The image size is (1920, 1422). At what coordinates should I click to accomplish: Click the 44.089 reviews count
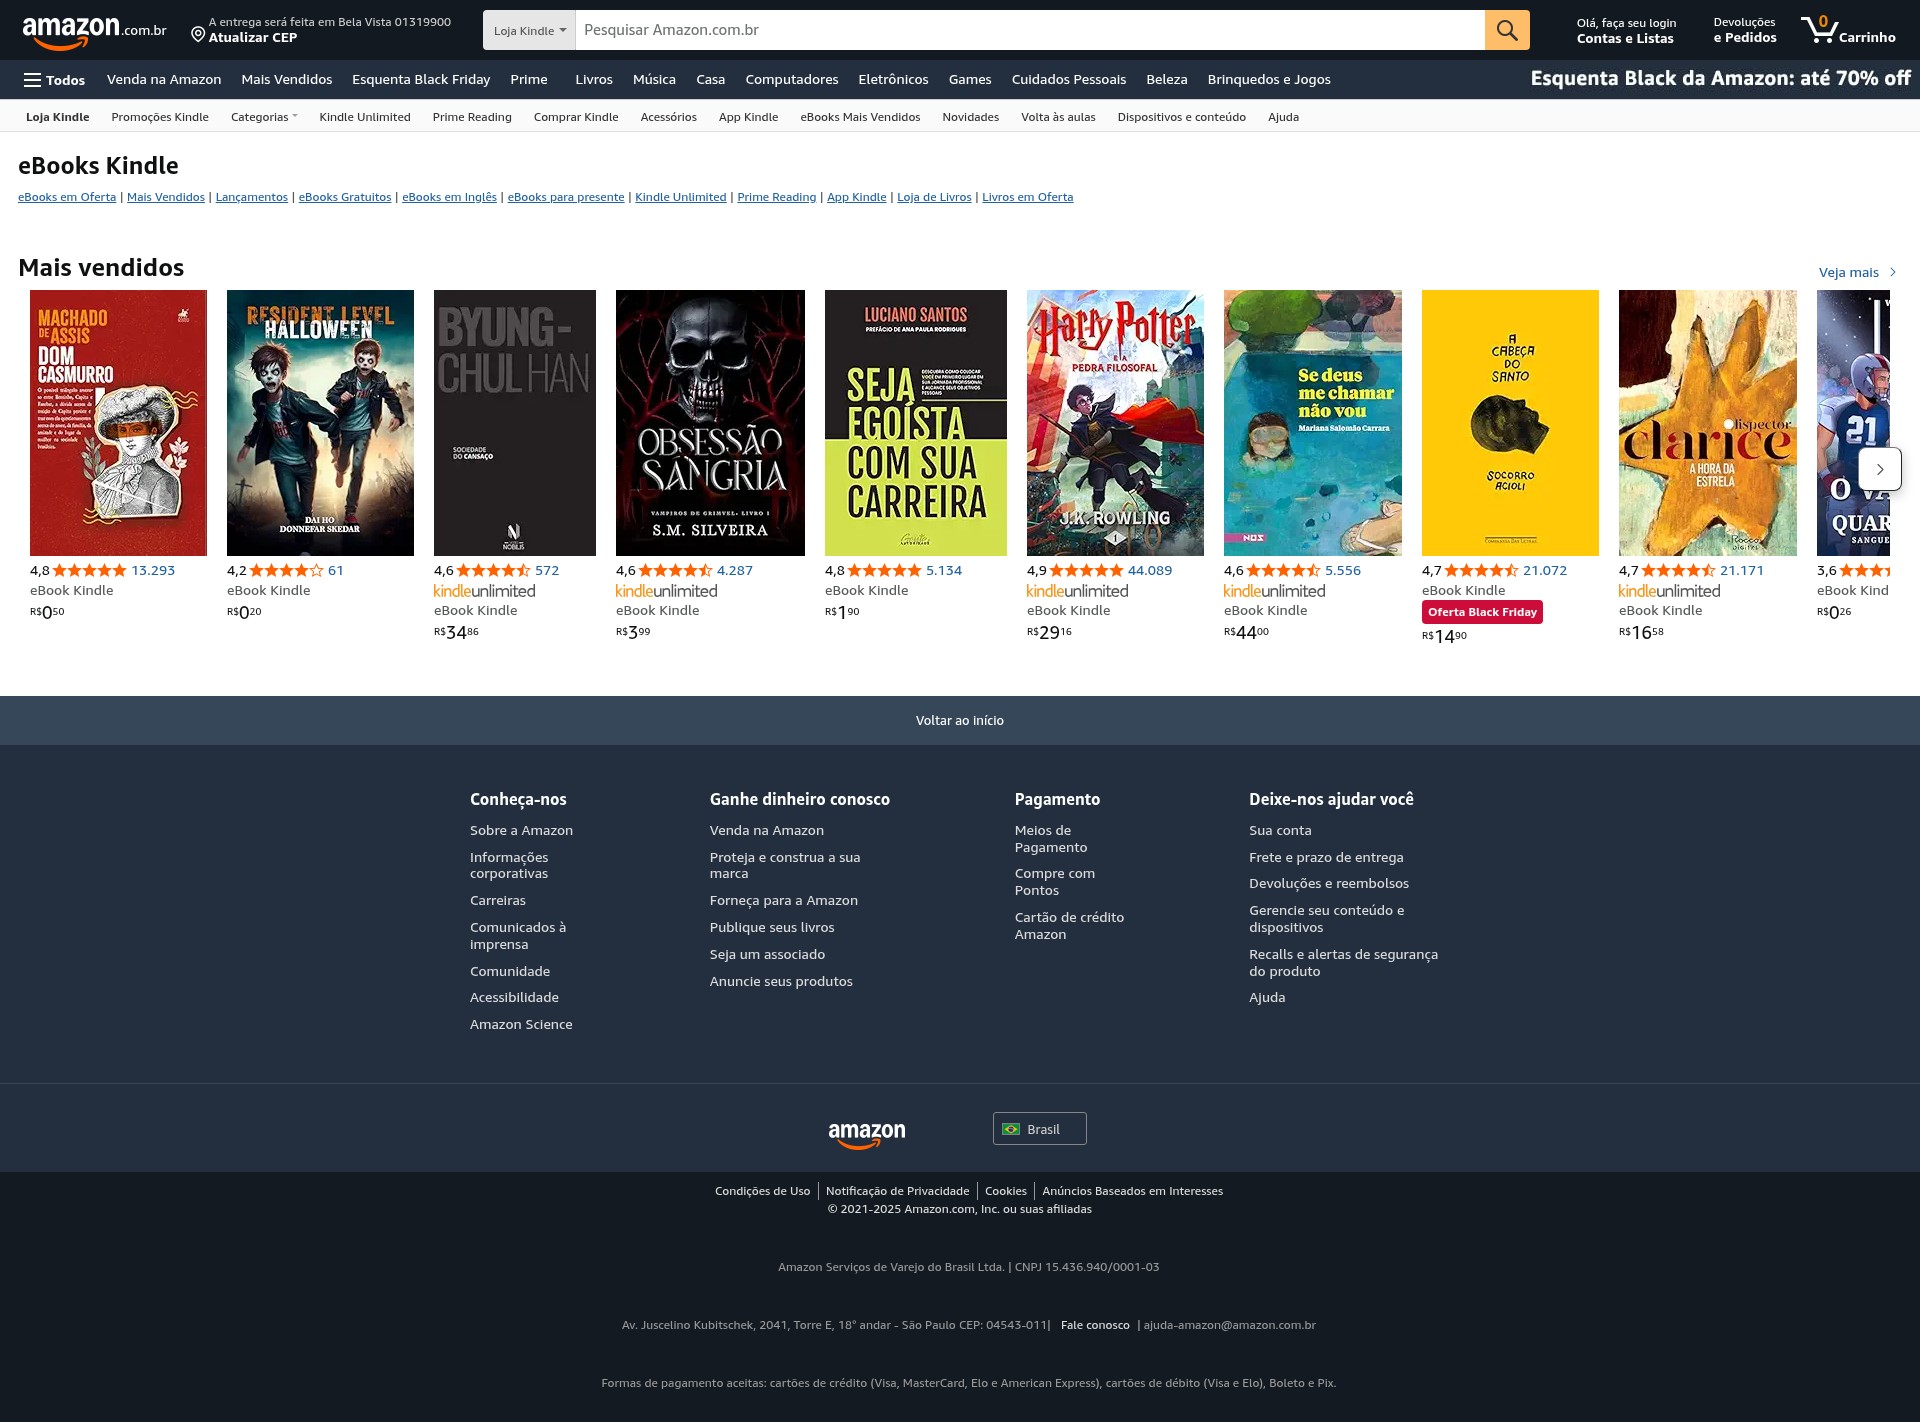[1150, 570]
